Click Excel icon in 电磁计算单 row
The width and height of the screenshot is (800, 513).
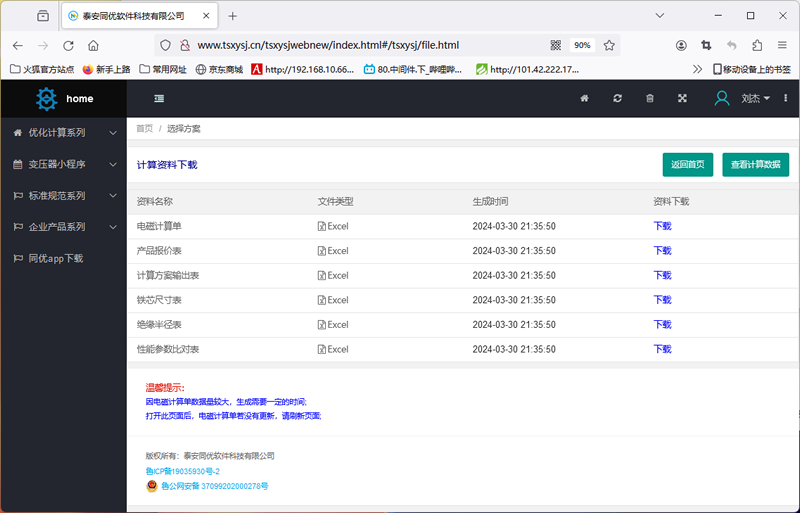pyautogui.click(x=321, y=226)
